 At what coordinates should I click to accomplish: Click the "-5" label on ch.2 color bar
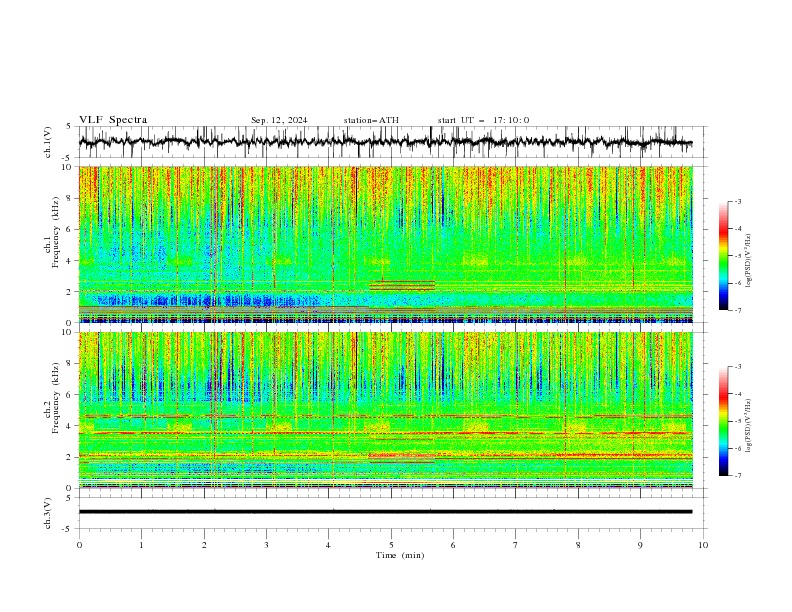click(x=737, y=421)
